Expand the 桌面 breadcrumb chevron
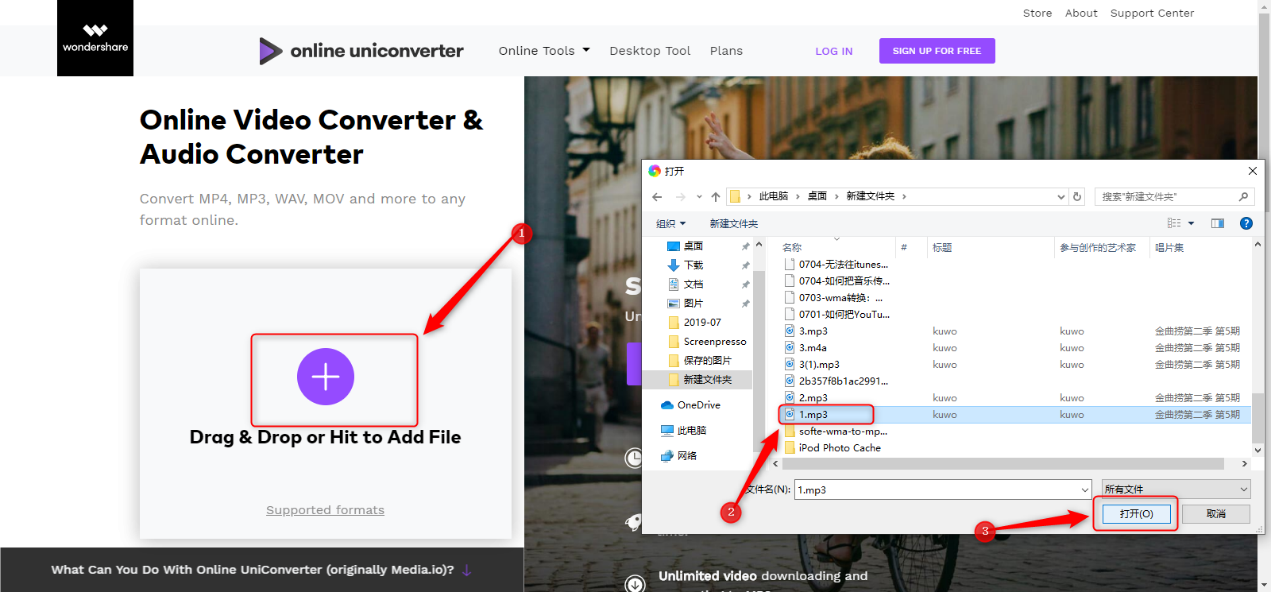 click(x=836, y=197)
